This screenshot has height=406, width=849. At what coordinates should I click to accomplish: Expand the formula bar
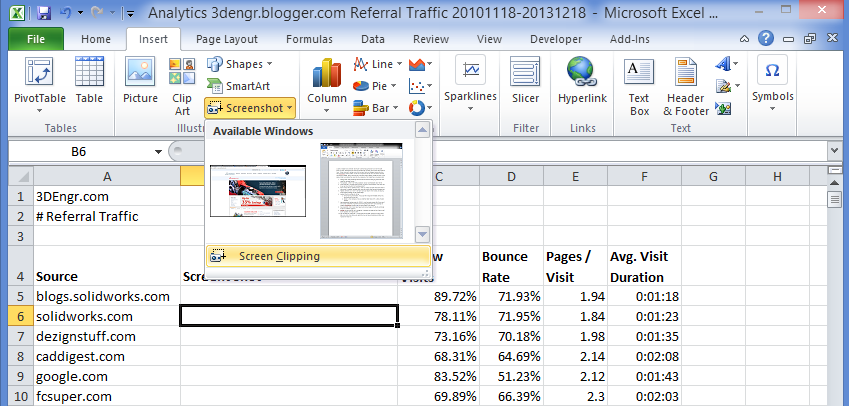click(x=834, y=151)
